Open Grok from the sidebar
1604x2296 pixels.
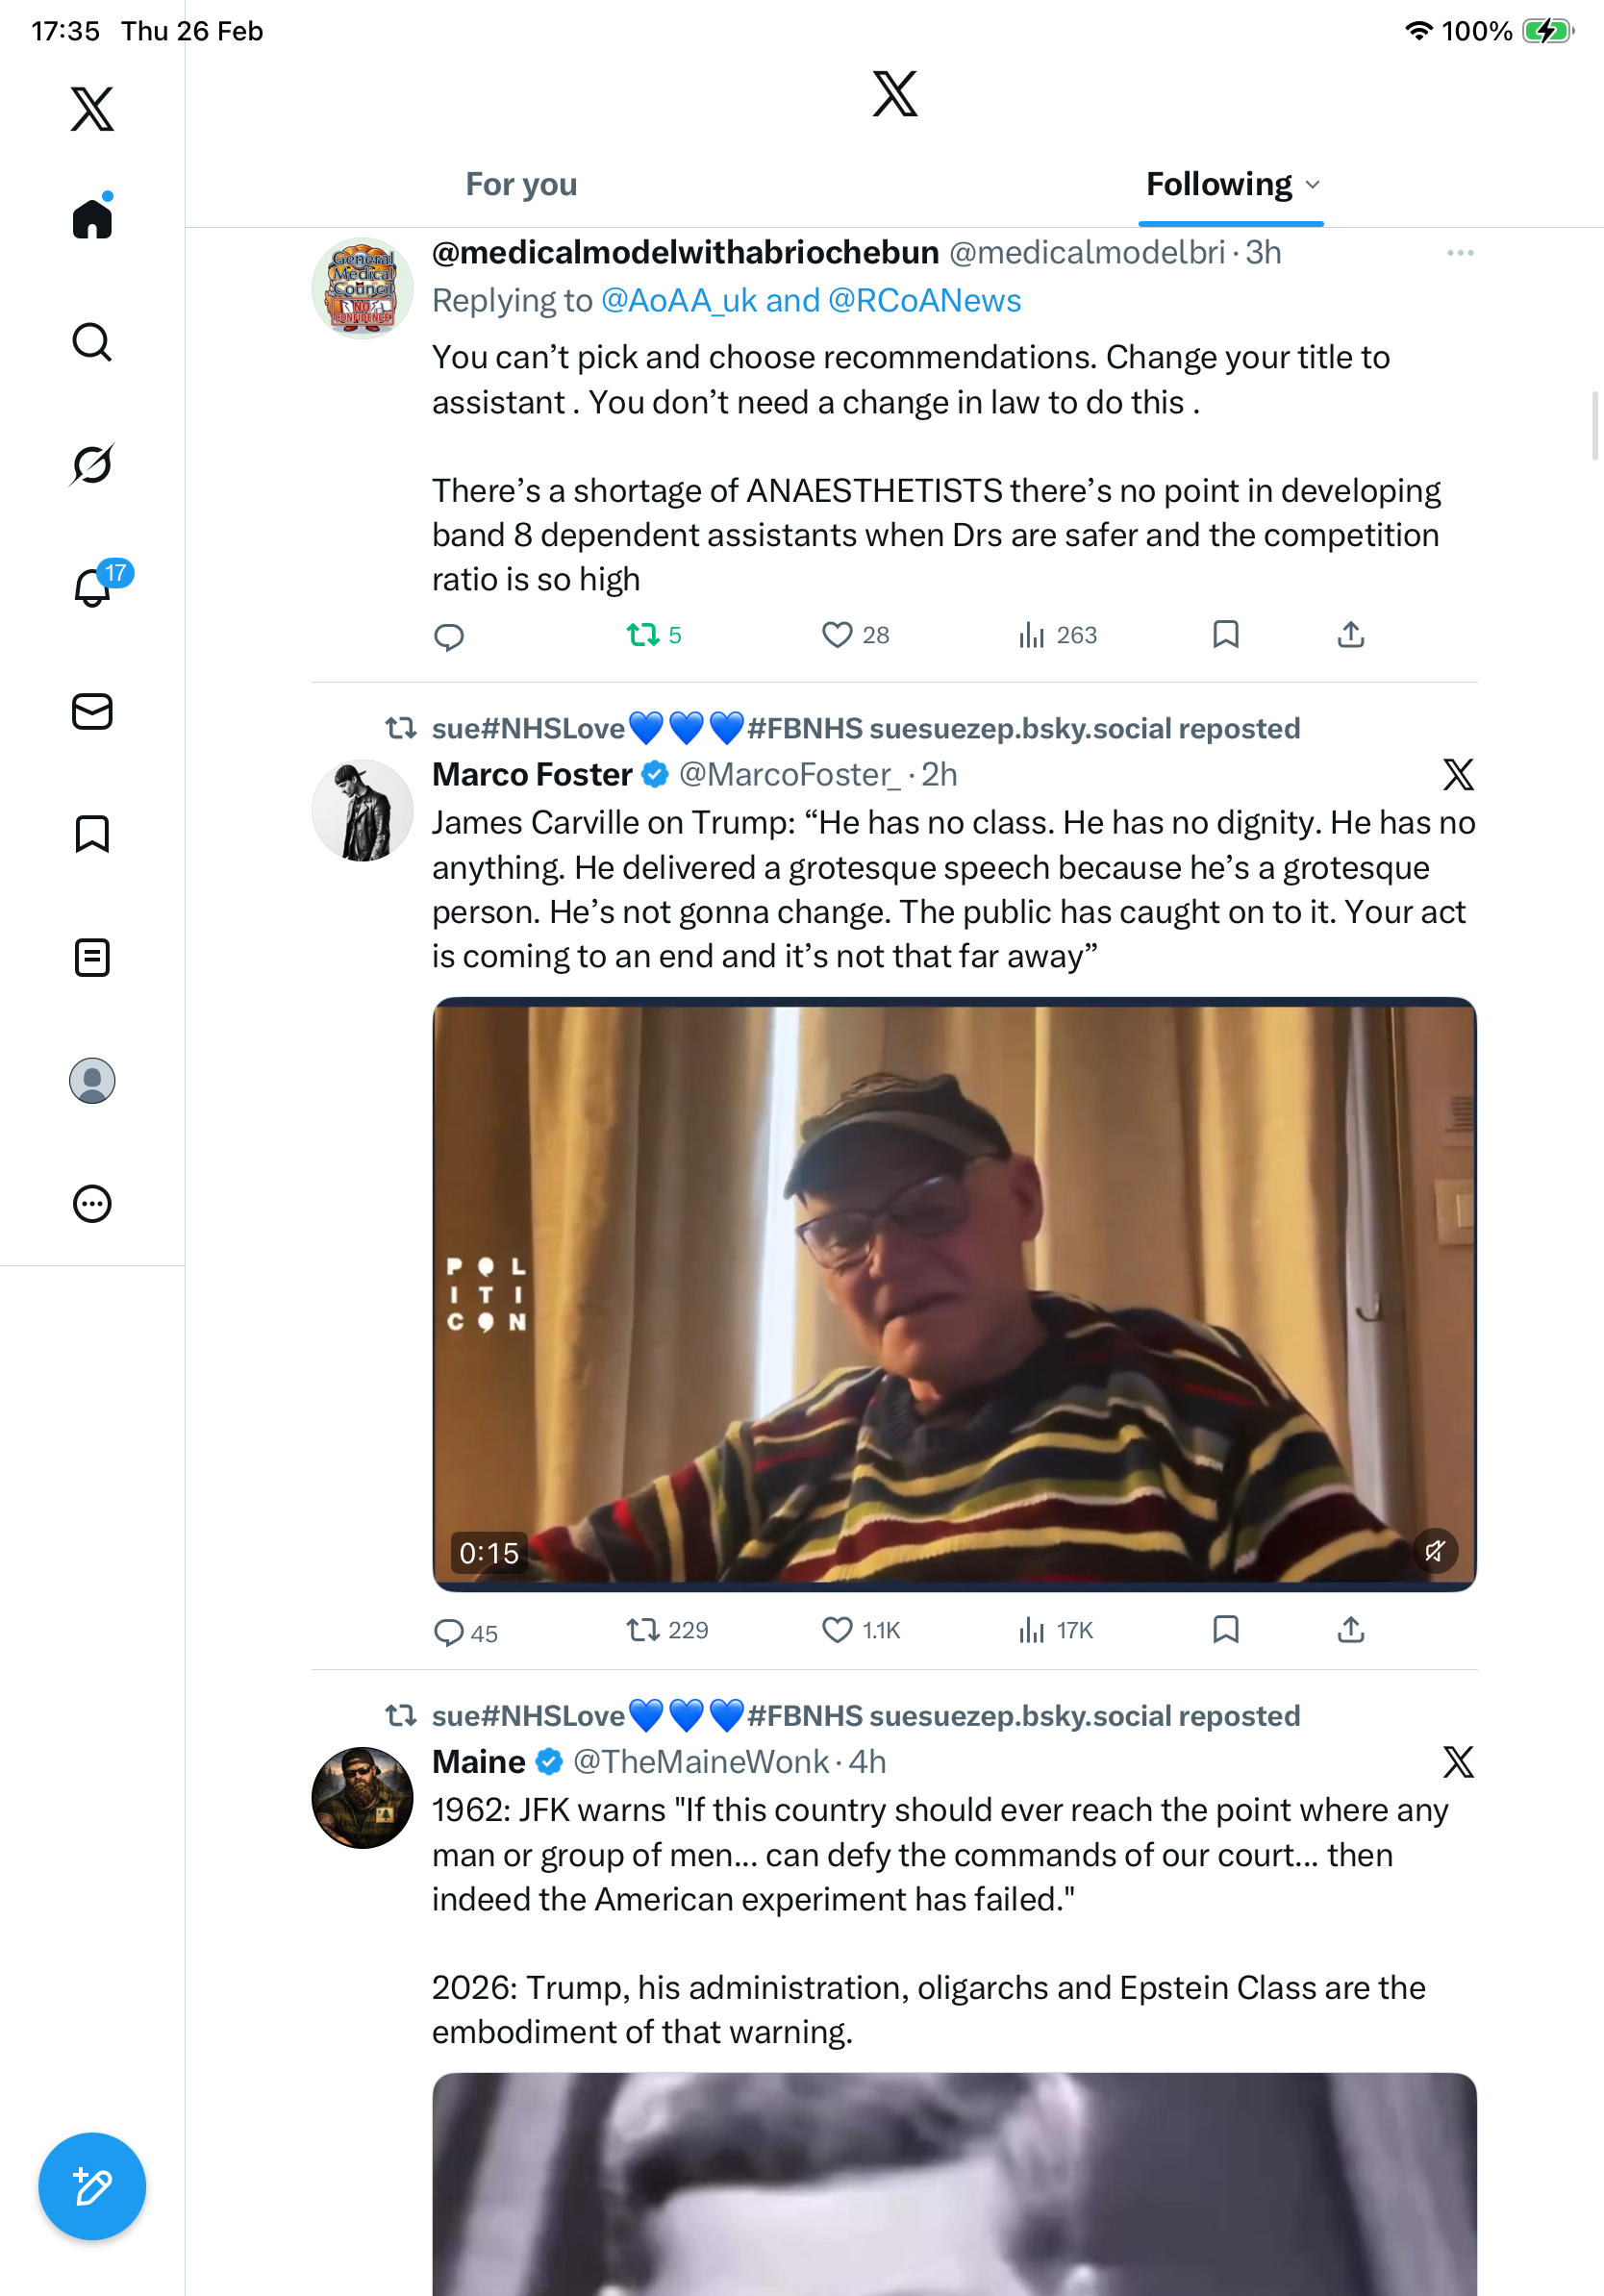pyautogui.click(x=92, y=464)
